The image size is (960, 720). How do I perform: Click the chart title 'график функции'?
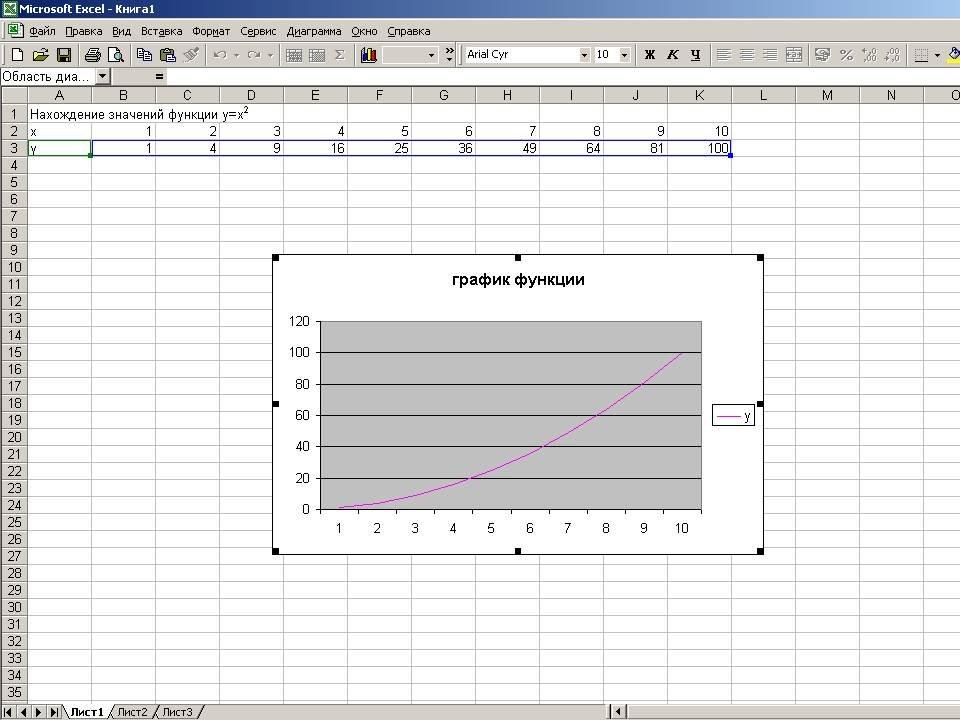(x=518, y=280)
